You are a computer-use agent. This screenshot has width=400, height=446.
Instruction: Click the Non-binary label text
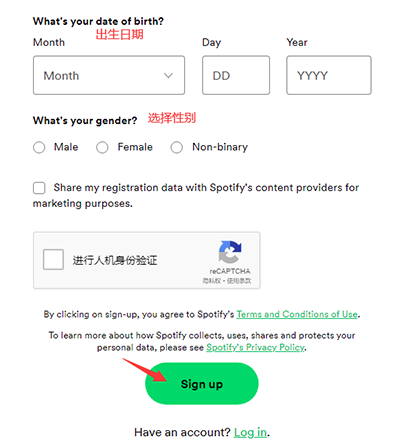(220, 147)
